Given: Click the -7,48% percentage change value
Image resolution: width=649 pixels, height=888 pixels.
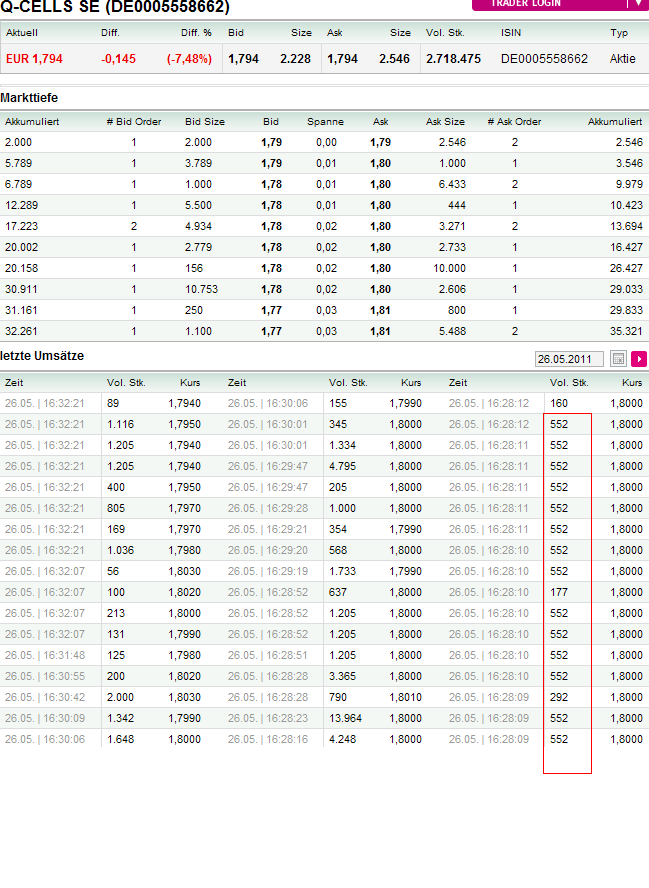Looking at the screenshot, I should [x=189, y=59].
